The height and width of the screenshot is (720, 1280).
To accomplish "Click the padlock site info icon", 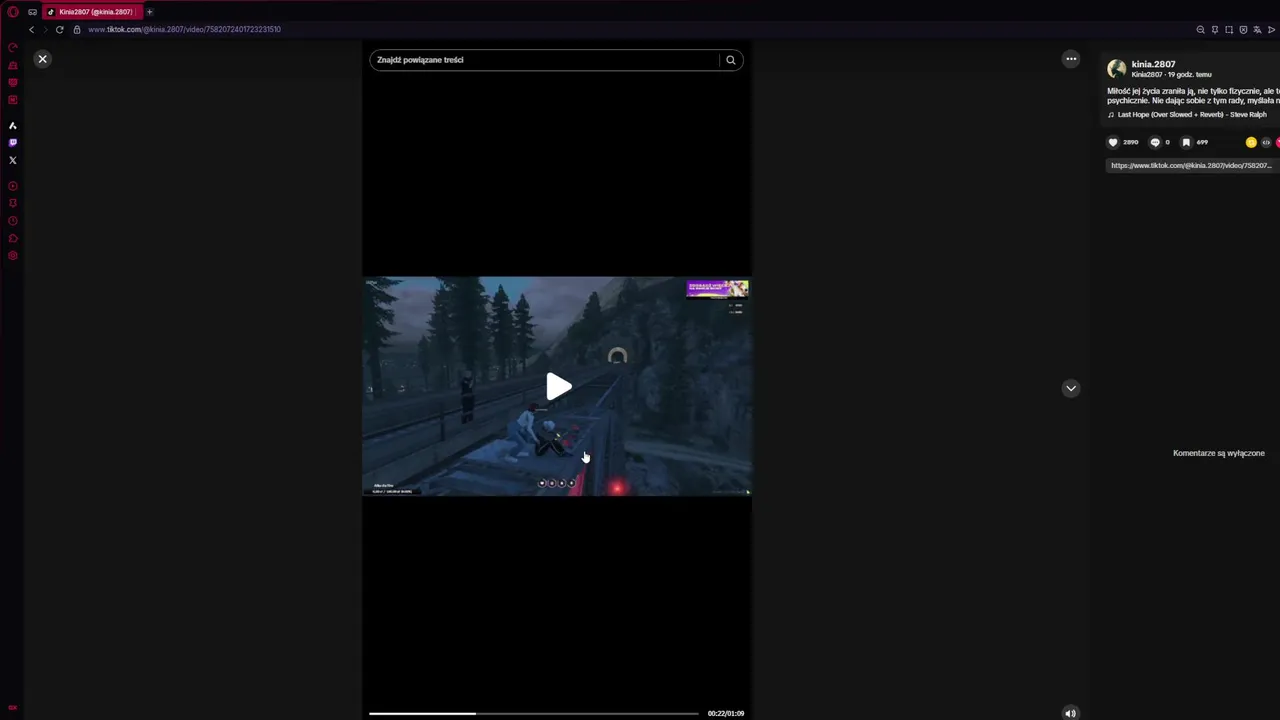I will click(77, 30).
